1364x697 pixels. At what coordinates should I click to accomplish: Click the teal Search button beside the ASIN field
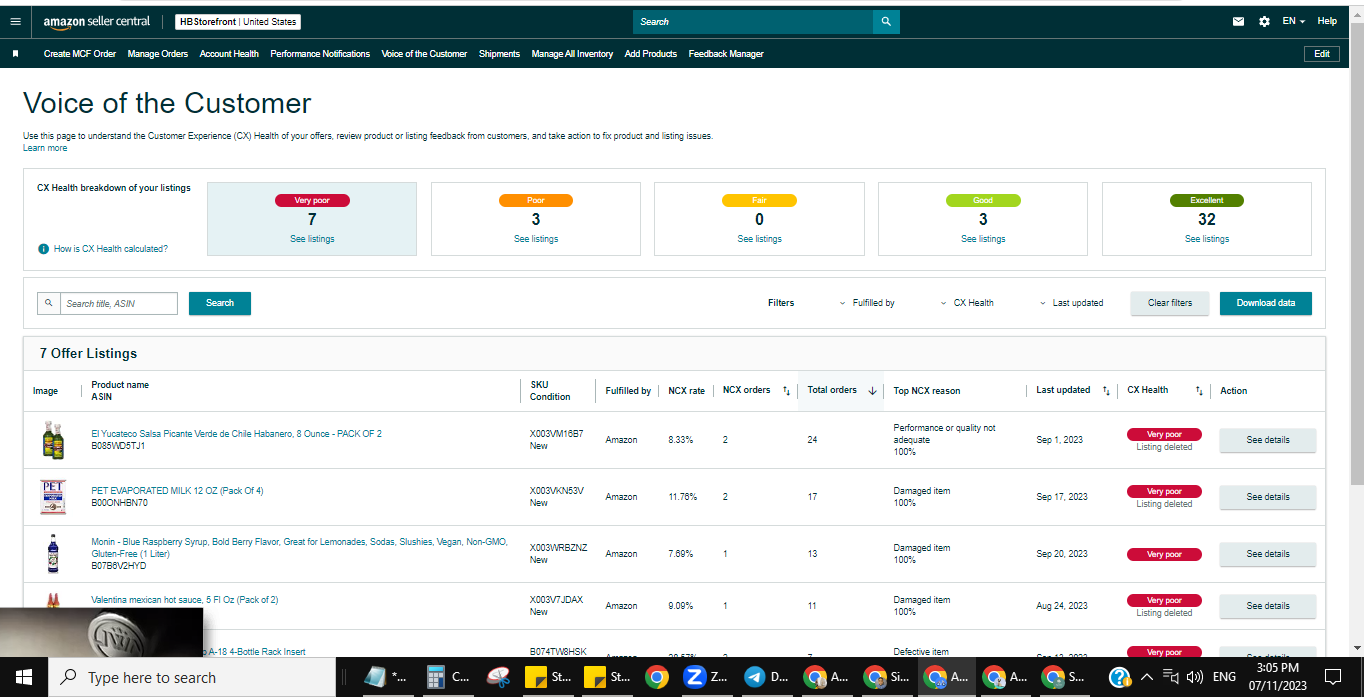tap(220, 303)
